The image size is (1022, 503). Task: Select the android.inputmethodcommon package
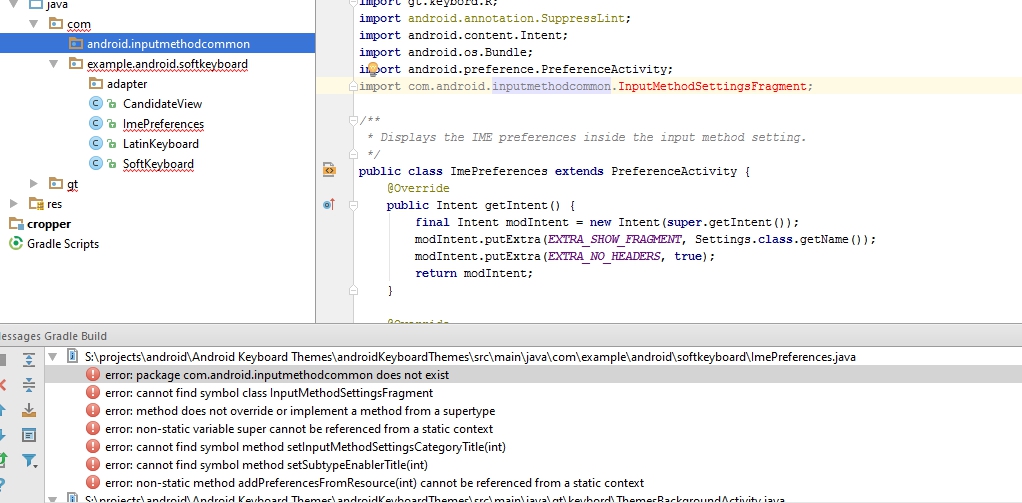pos(167,44)
